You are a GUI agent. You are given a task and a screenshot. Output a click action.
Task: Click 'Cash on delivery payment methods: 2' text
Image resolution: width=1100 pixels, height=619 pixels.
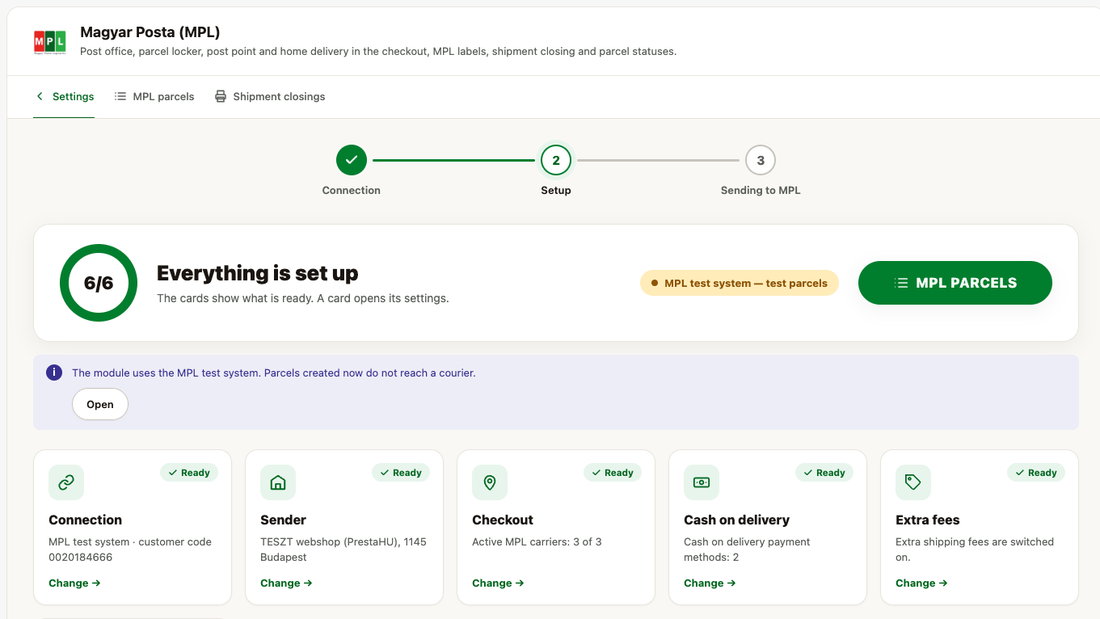click(747, 550)
